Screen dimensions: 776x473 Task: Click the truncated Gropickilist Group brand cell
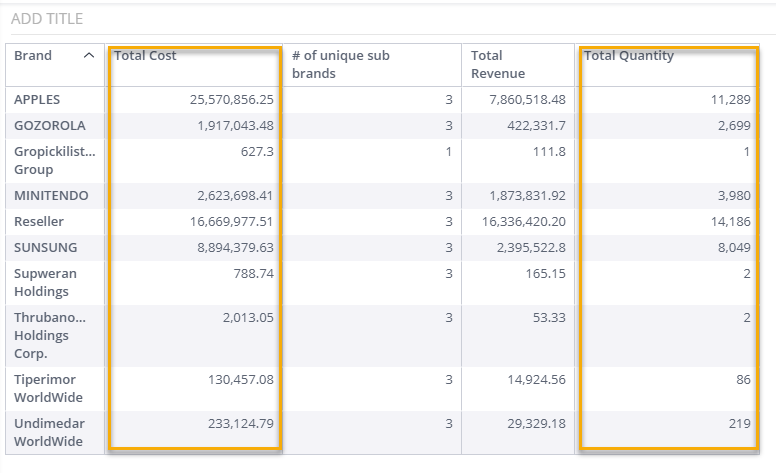pos(55,160)
